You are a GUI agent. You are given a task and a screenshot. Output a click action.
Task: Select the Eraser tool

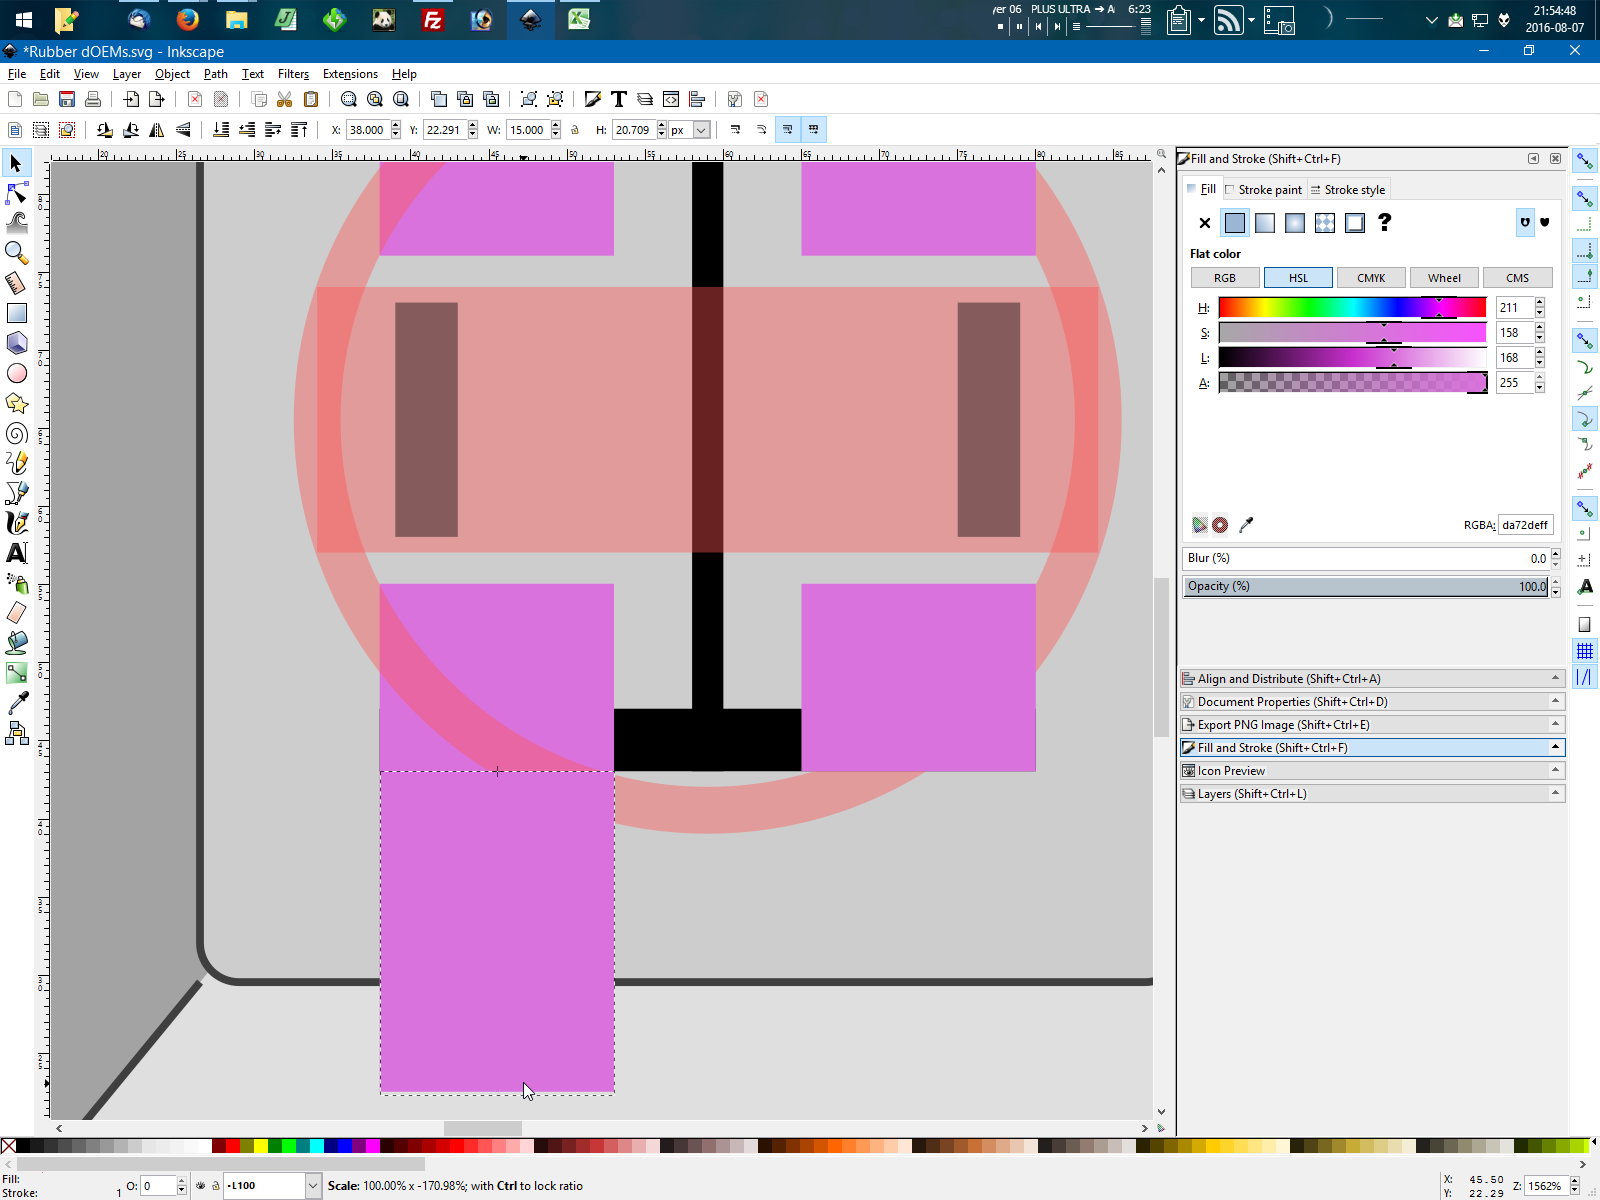[16, 613]
